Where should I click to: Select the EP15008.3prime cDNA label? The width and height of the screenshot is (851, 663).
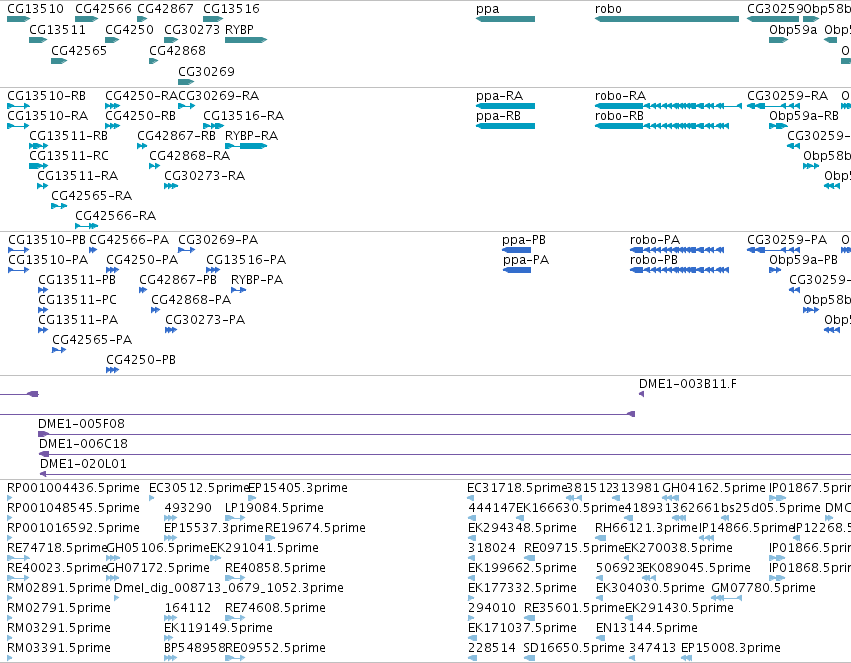(x=731, y=648)
